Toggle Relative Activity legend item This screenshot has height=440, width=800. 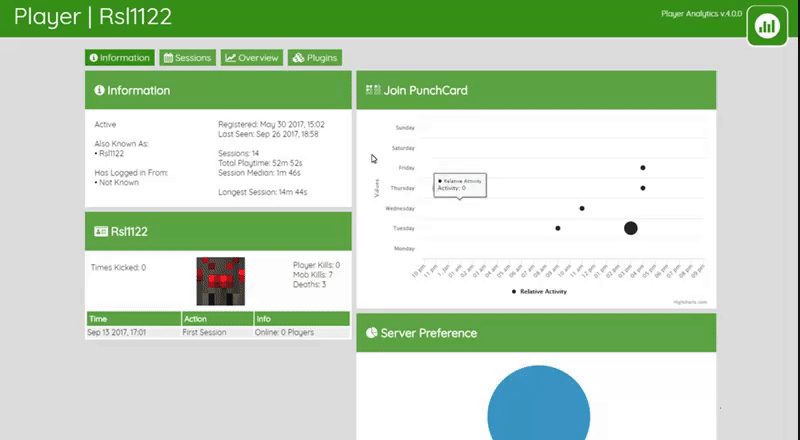tap(539, 291)
